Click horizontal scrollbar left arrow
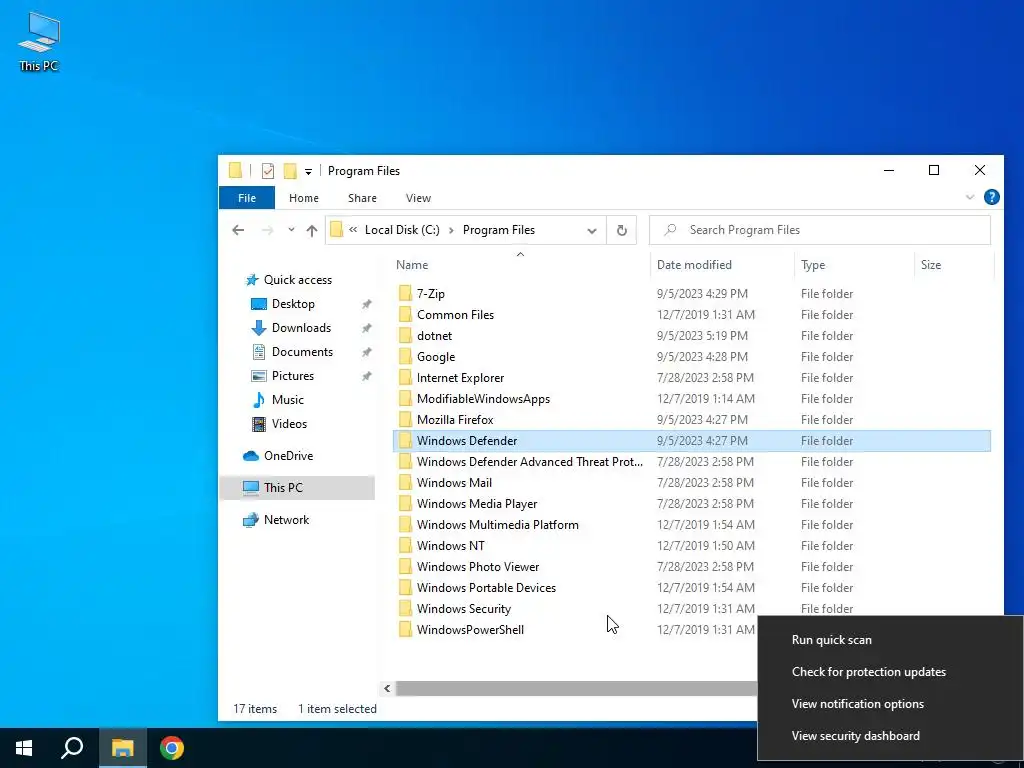The width and height of the screenshot is (1024, 768). tap(387, 688)
